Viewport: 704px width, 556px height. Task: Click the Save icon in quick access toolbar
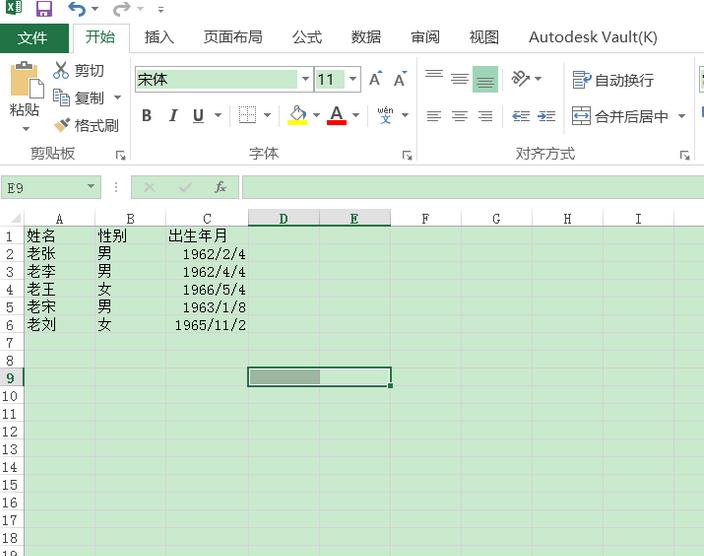coord(44,9)
